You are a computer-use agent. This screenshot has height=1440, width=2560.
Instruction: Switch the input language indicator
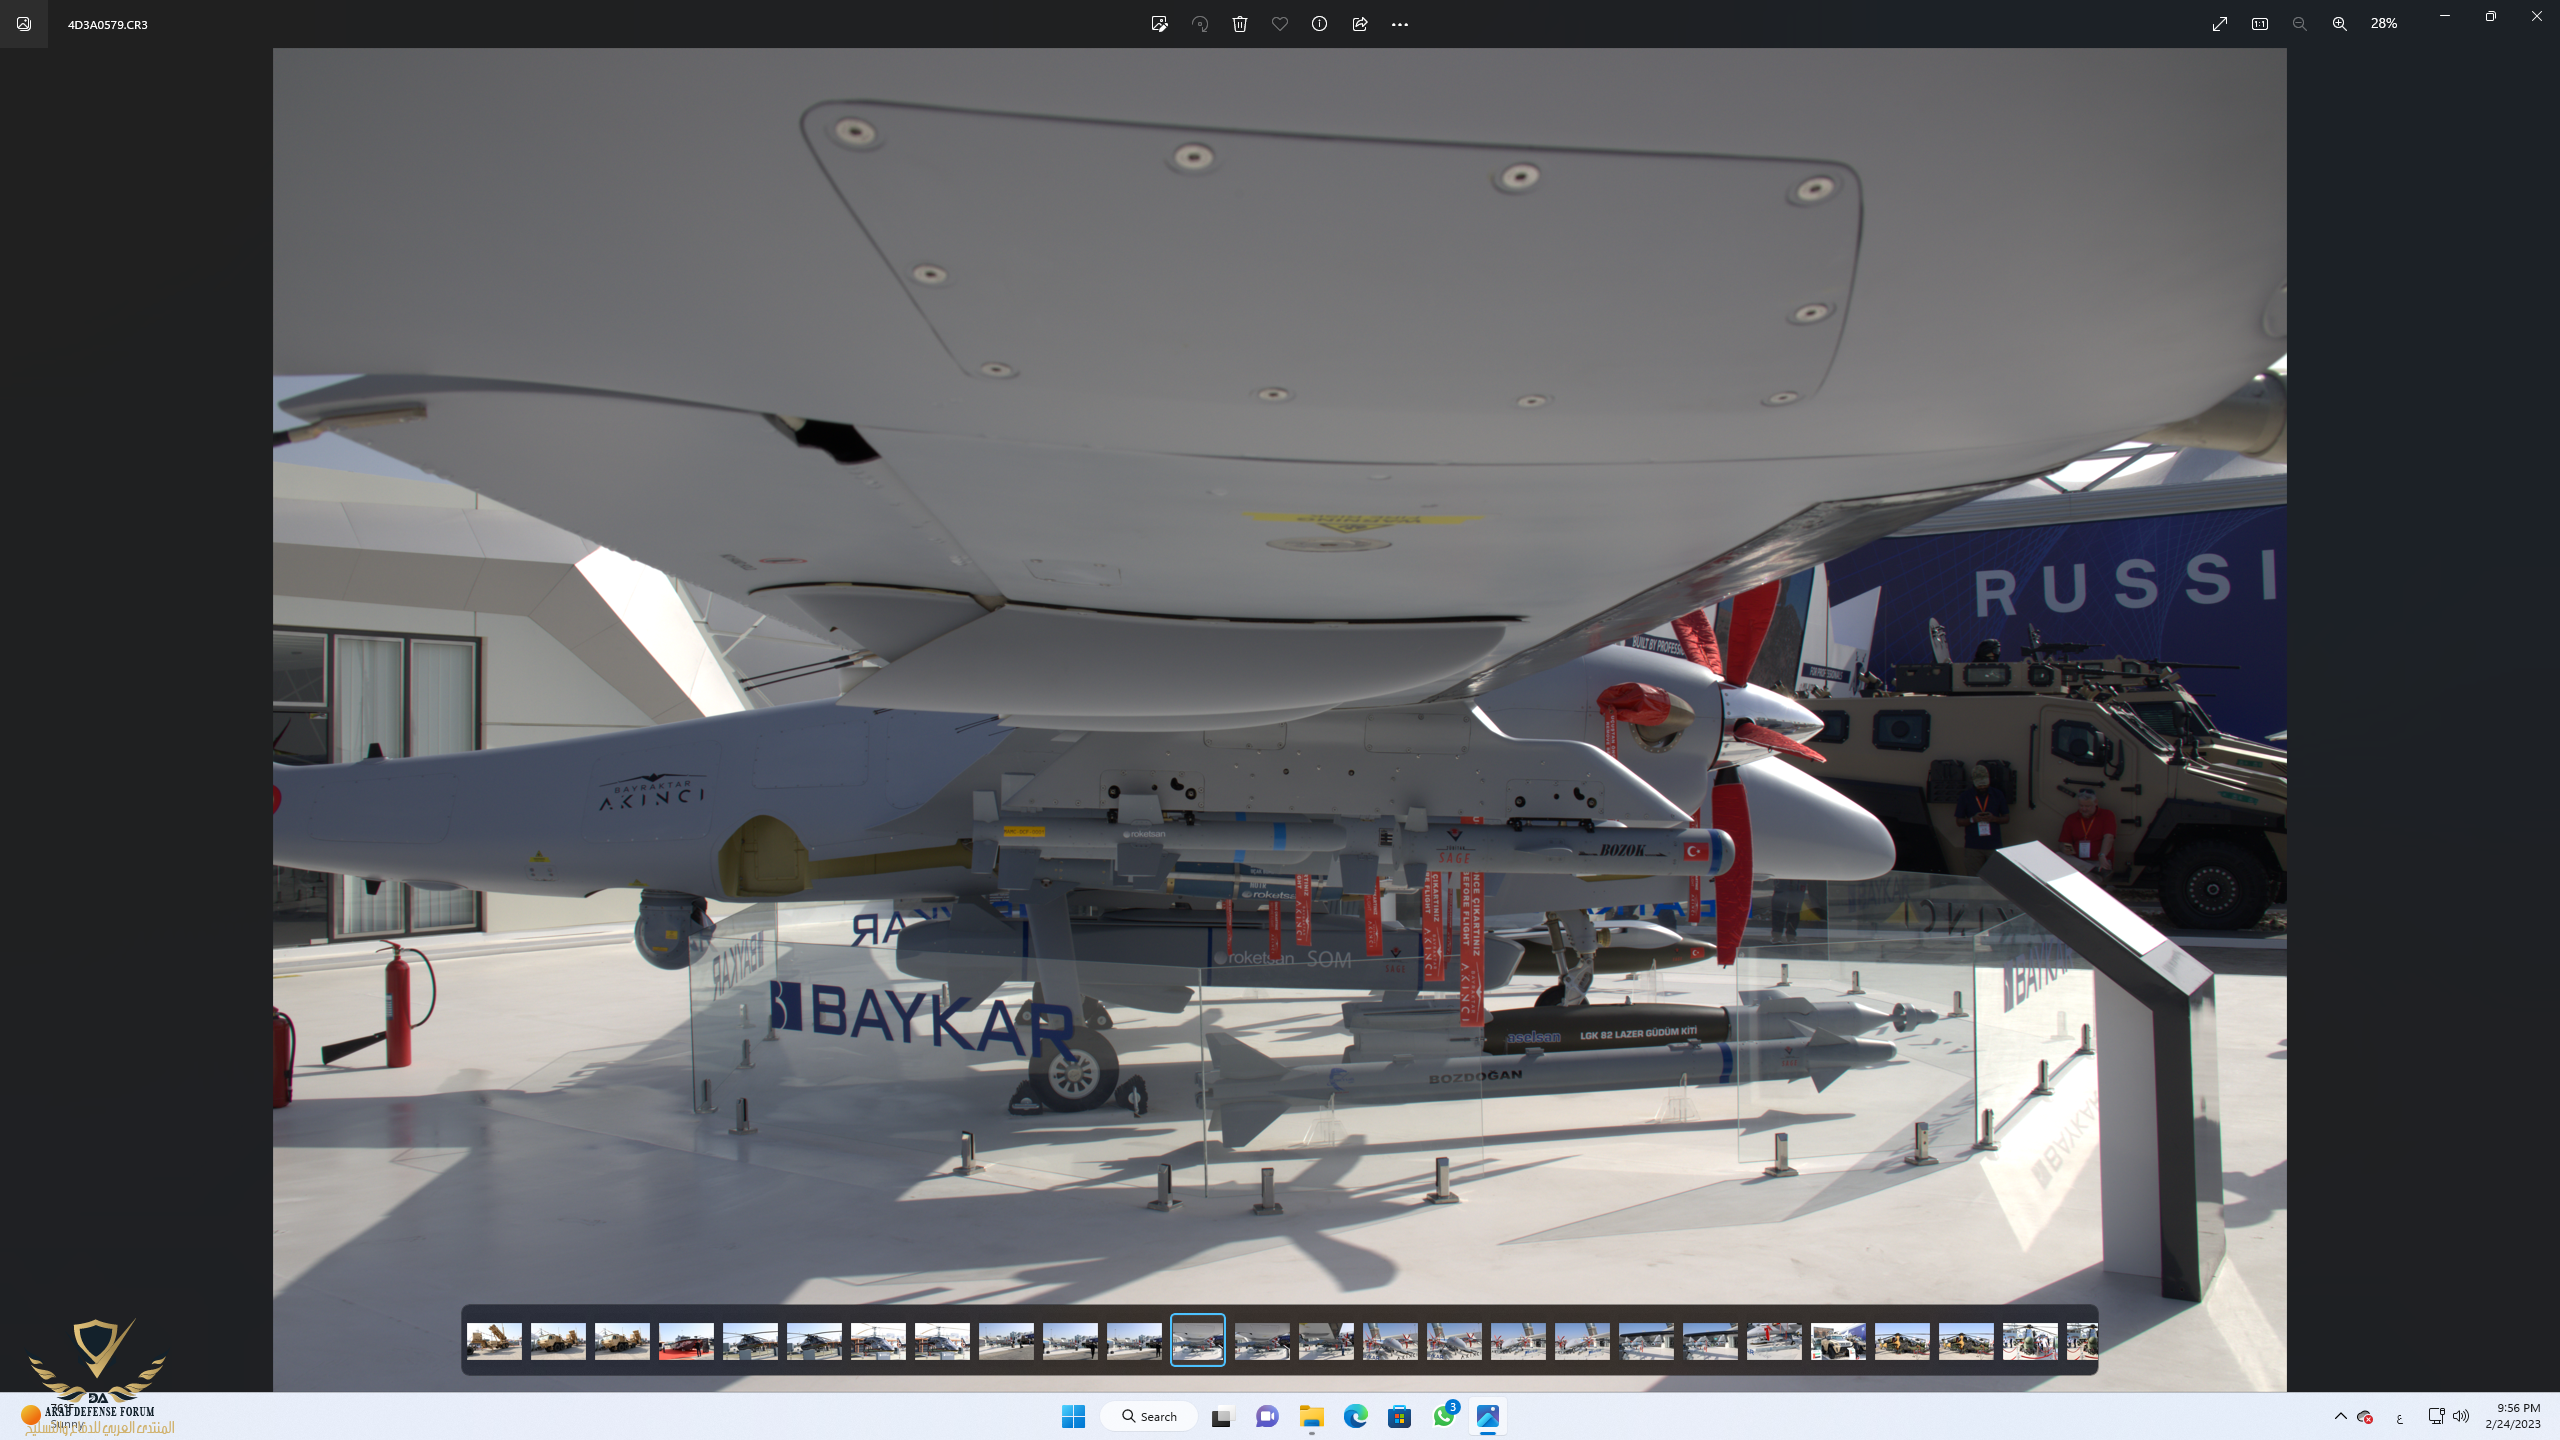(2399, 1417)
